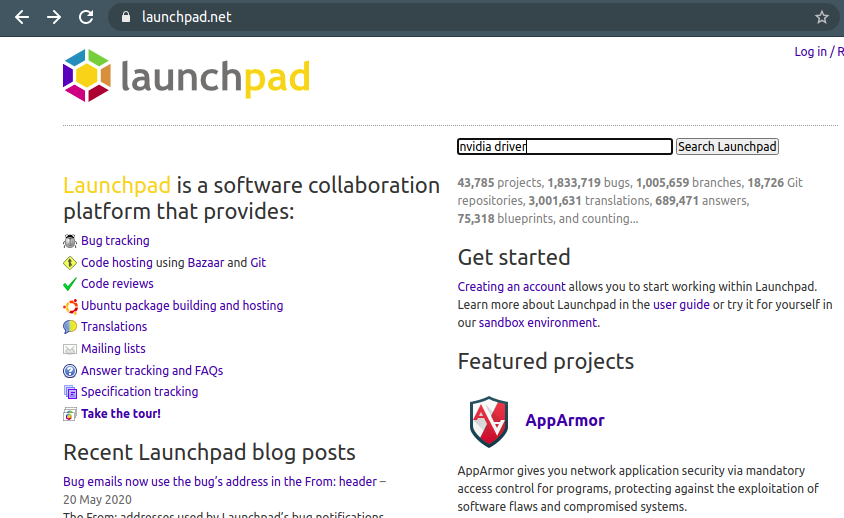The height and width of the screenshot is (518, 844).
Task: Go back using the browser back arrow
Action: [22, 17]
